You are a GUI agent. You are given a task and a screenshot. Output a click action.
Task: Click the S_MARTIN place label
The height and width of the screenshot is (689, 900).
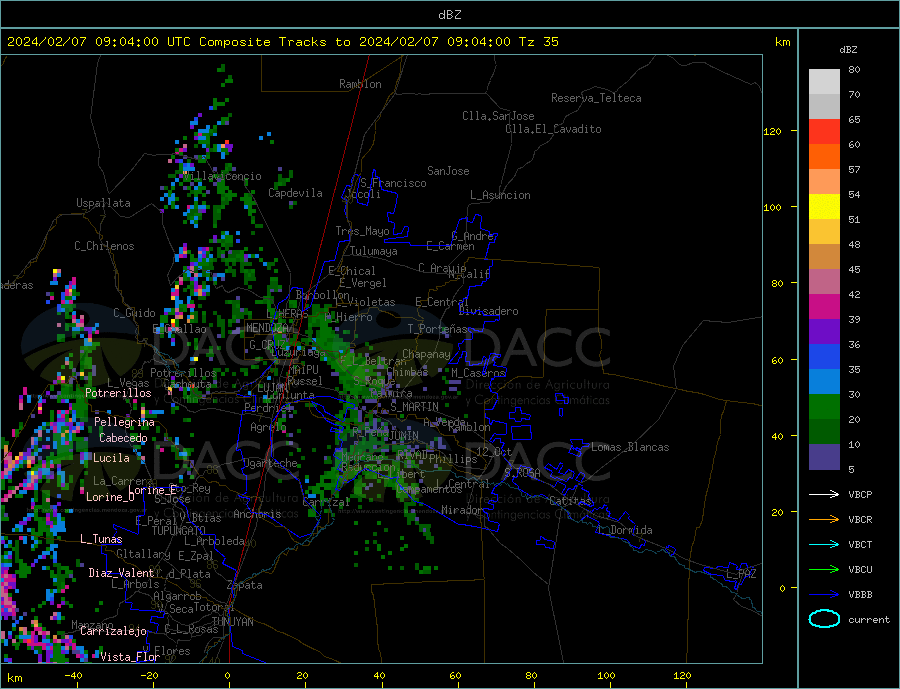[414, 407]
